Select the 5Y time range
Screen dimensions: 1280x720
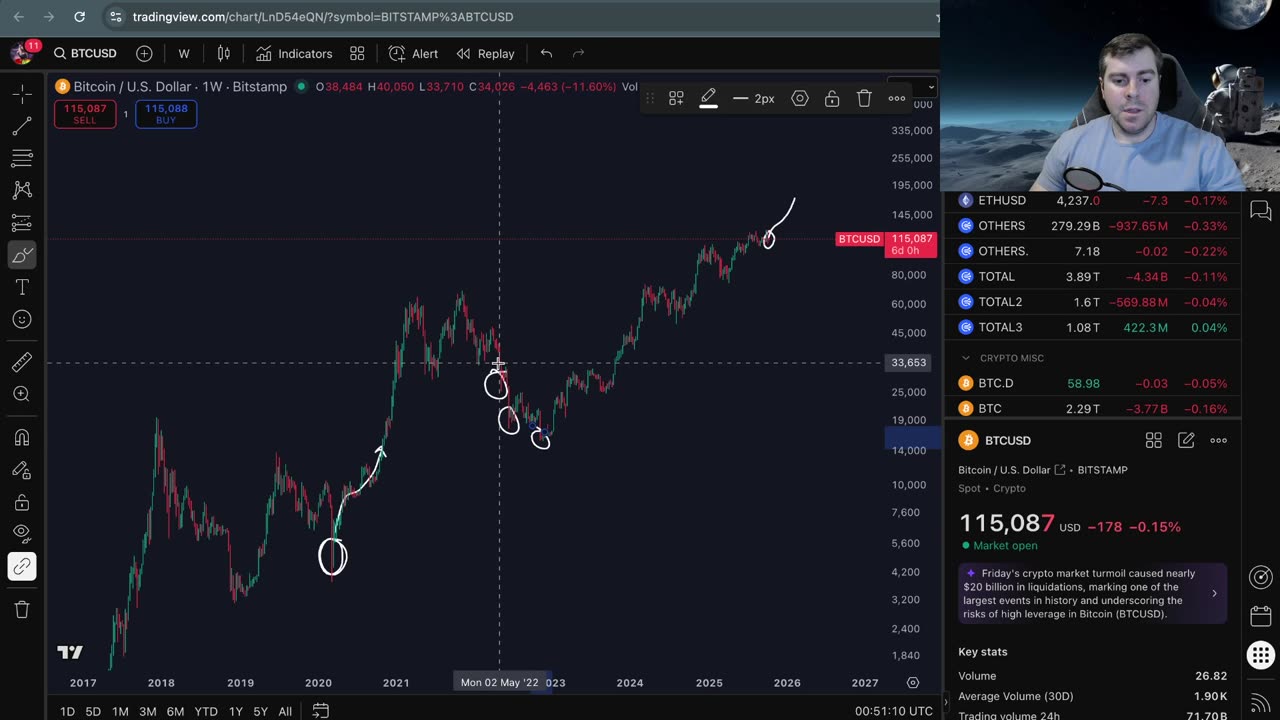260,711
